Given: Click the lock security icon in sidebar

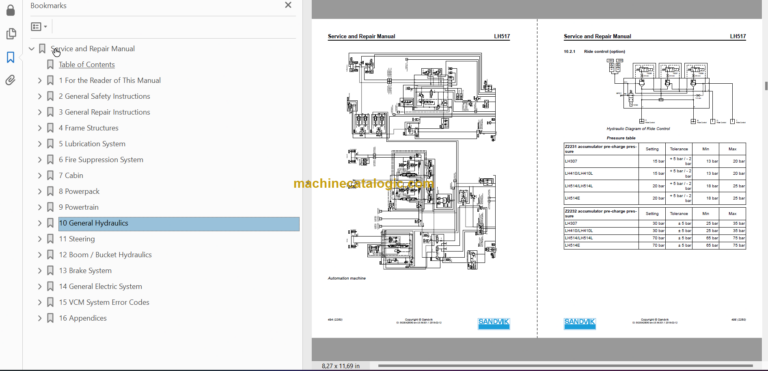Looking at the screenshot, I should [10, 10].
